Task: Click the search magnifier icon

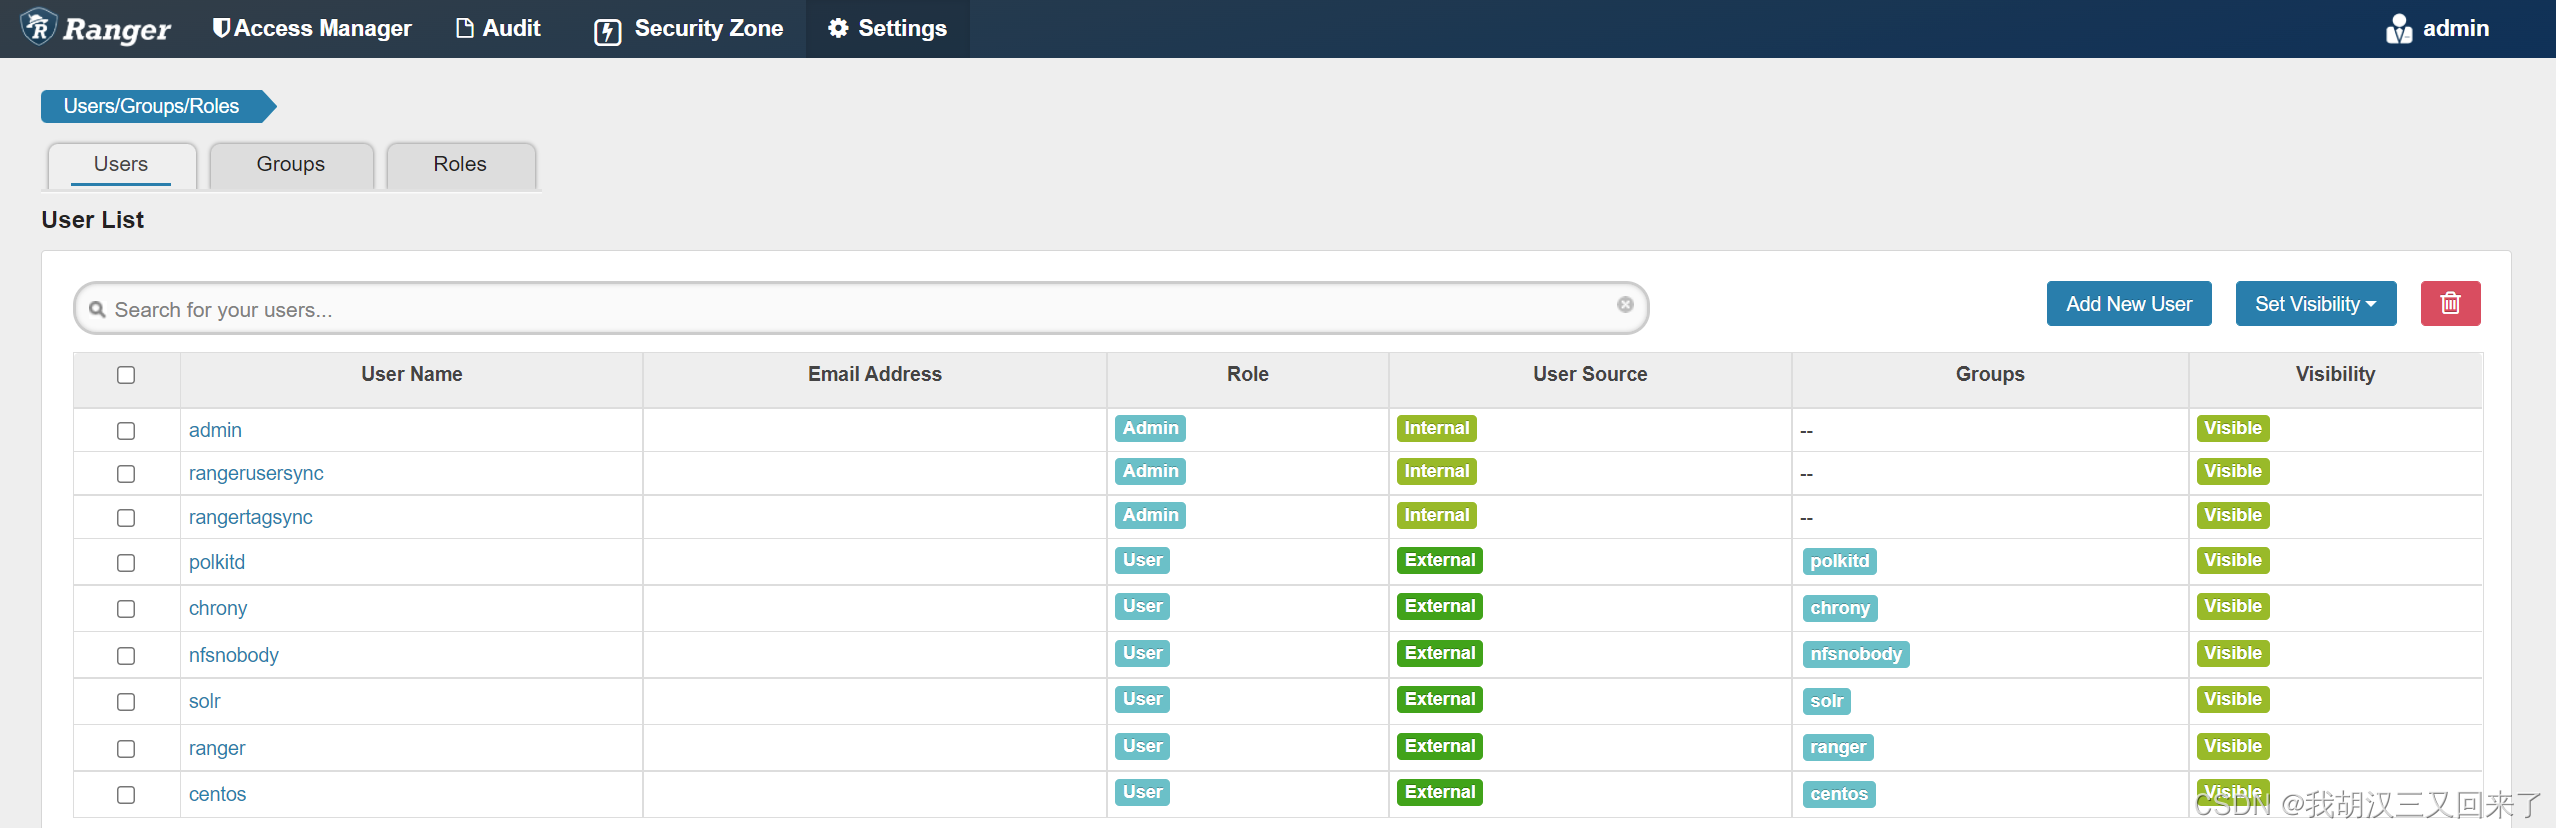Action: 97,310
